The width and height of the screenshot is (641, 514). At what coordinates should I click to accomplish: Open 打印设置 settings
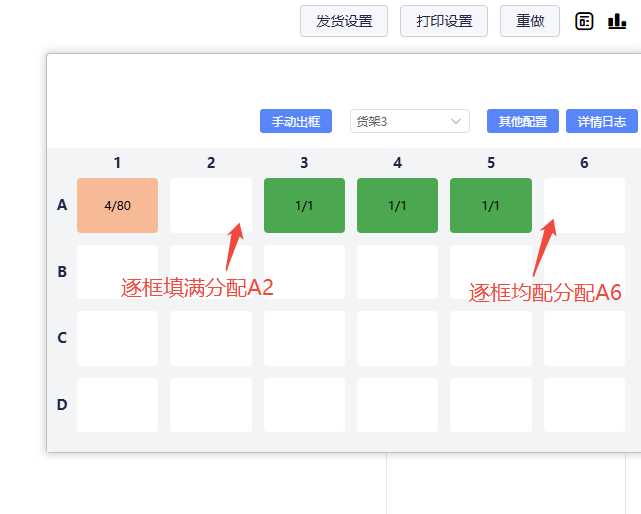444,21
